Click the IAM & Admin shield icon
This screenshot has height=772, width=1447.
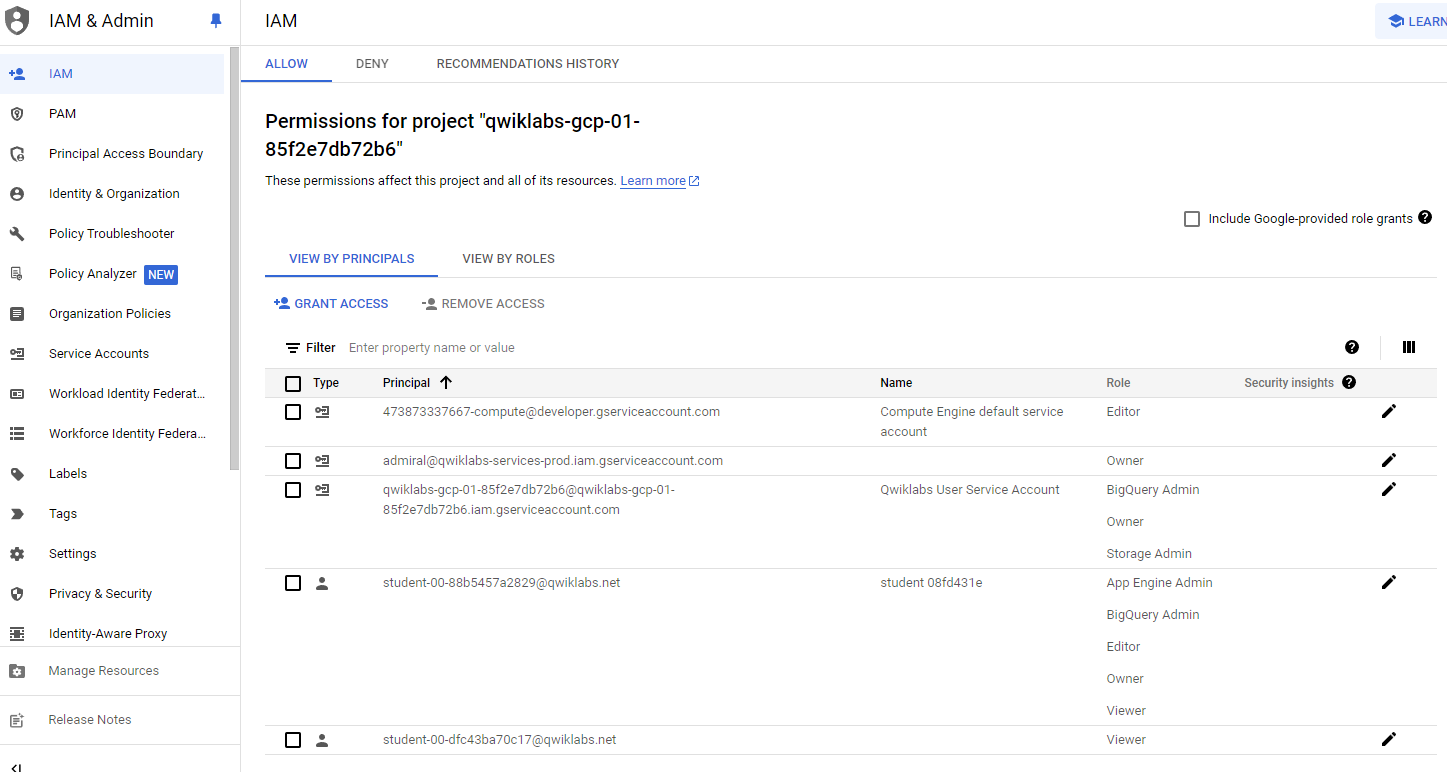click(17, 21)
